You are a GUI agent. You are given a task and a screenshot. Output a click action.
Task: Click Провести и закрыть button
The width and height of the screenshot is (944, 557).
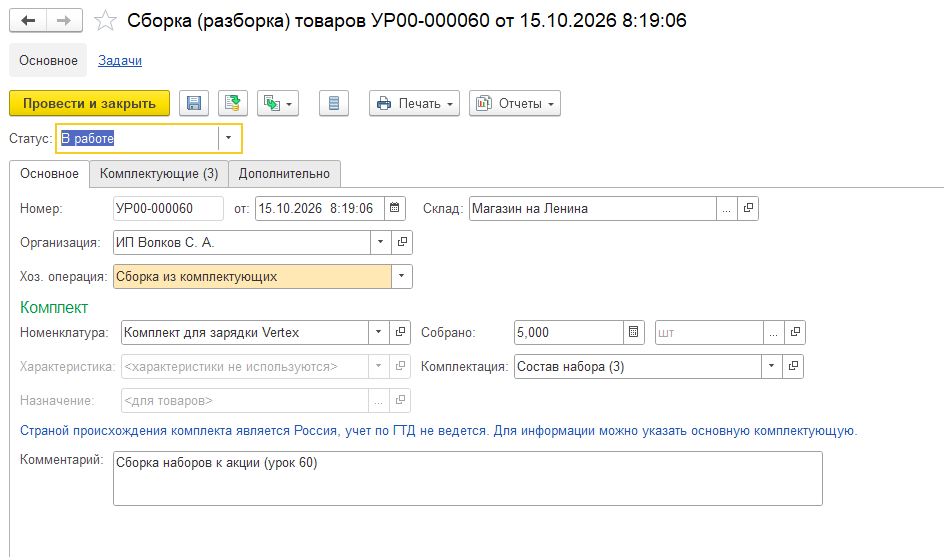point(89,103)
